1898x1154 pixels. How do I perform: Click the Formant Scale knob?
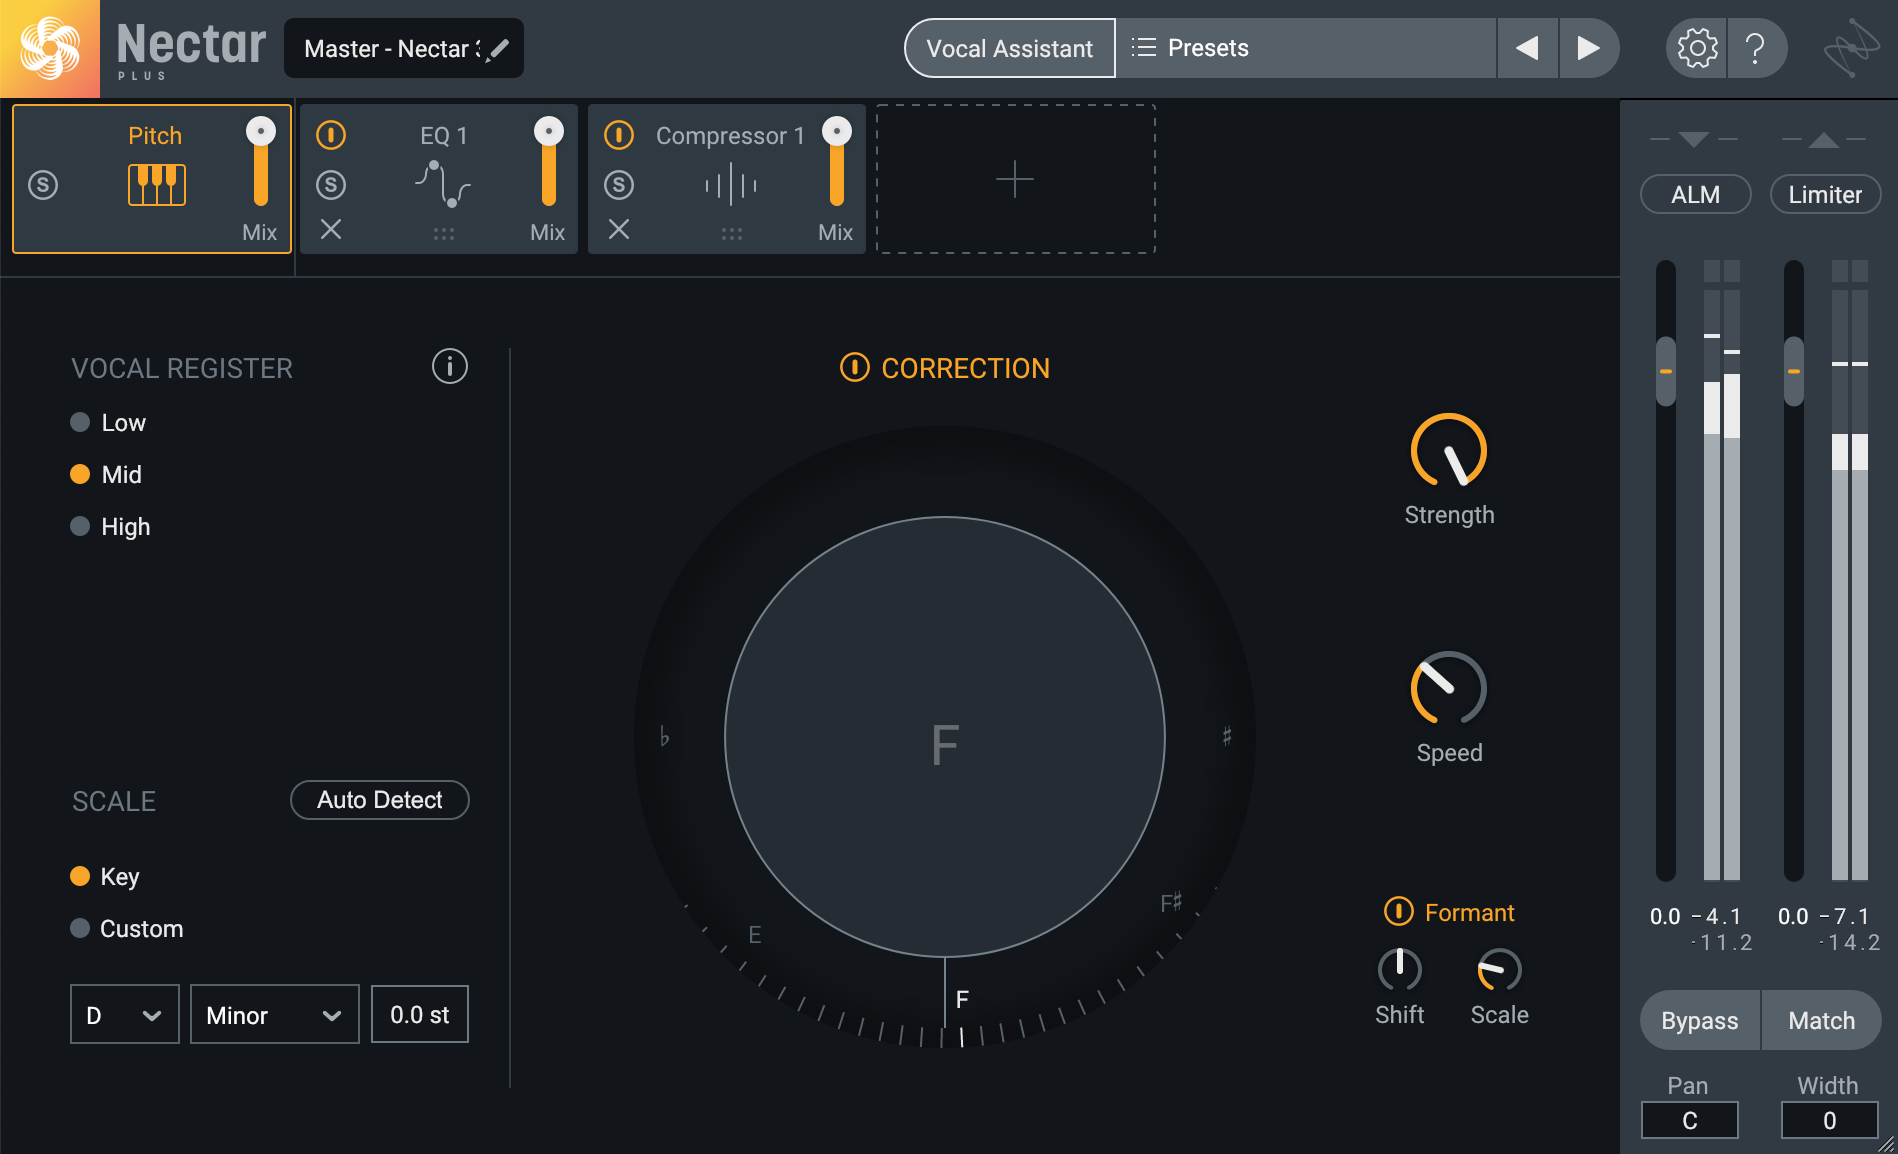click(x=1499, y=969)
